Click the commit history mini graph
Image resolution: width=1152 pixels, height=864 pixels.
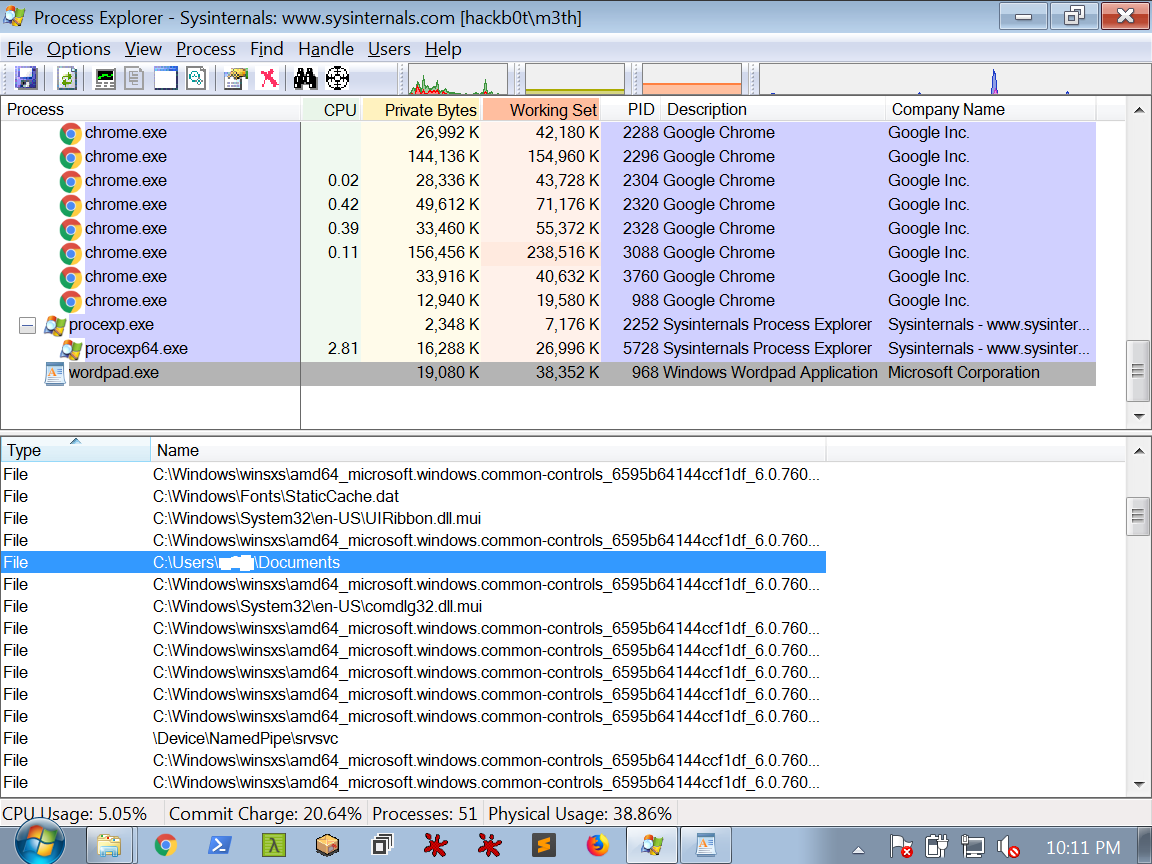(575, 79)
